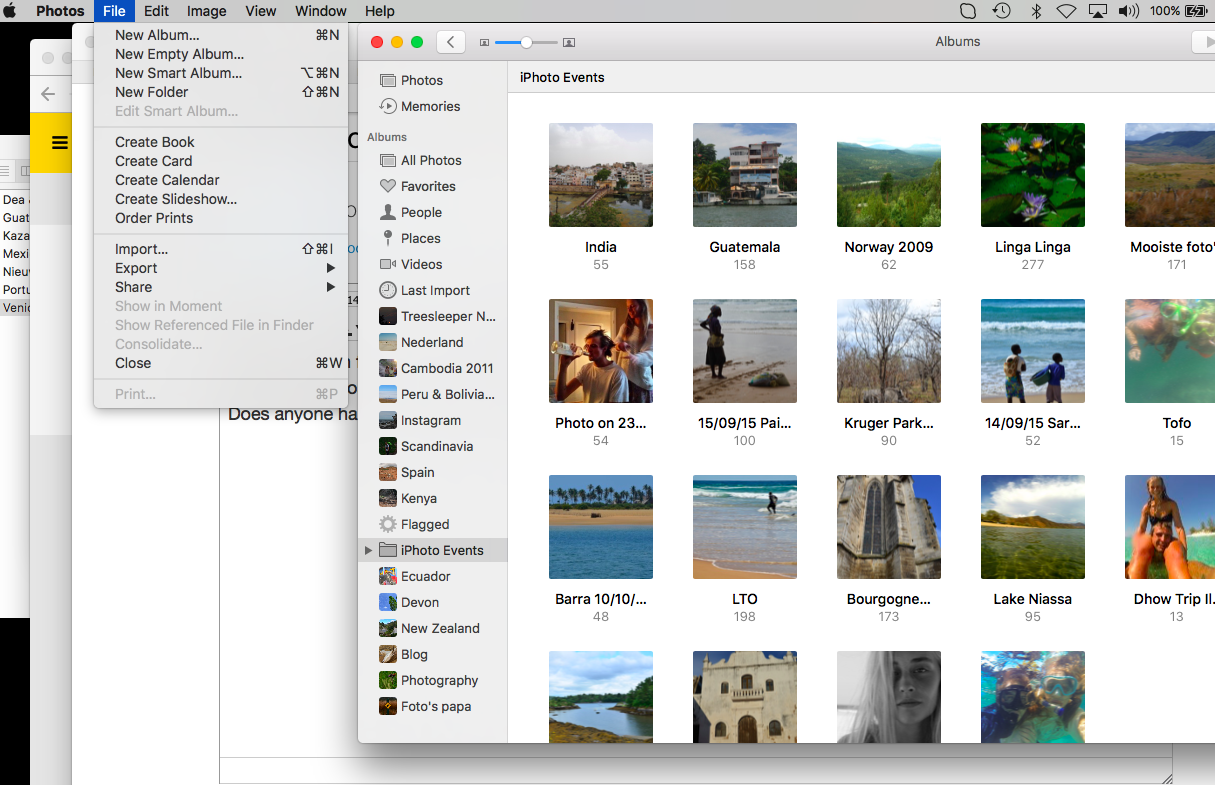Open the People album

click(421, 212)
